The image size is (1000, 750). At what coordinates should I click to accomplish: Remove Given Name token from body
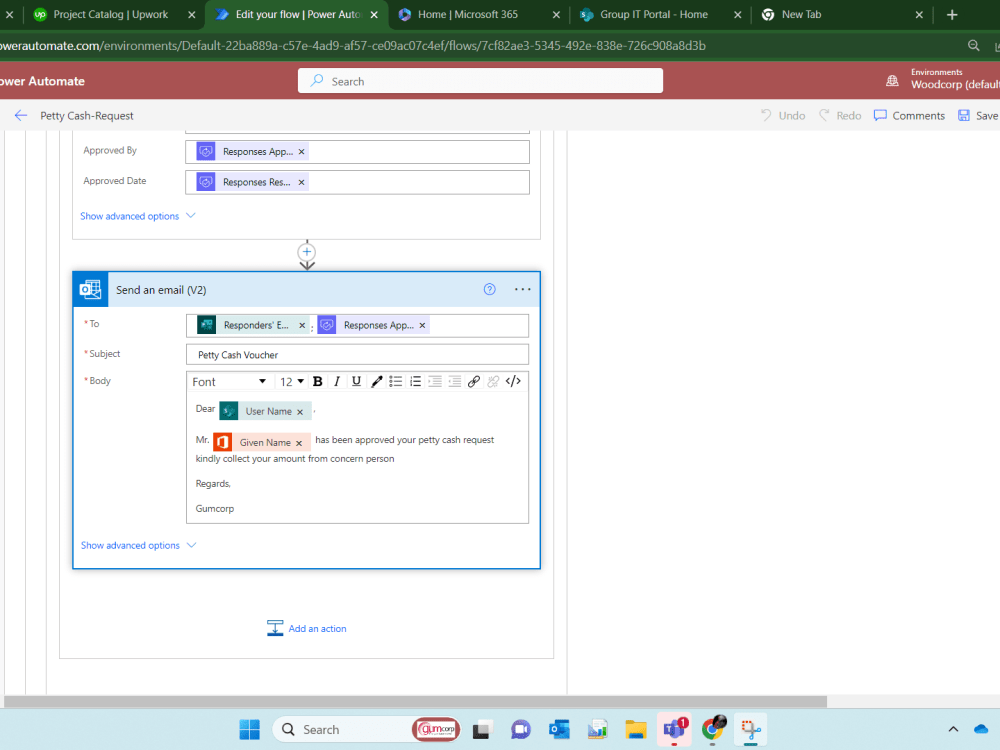click(x=298, y=443)
